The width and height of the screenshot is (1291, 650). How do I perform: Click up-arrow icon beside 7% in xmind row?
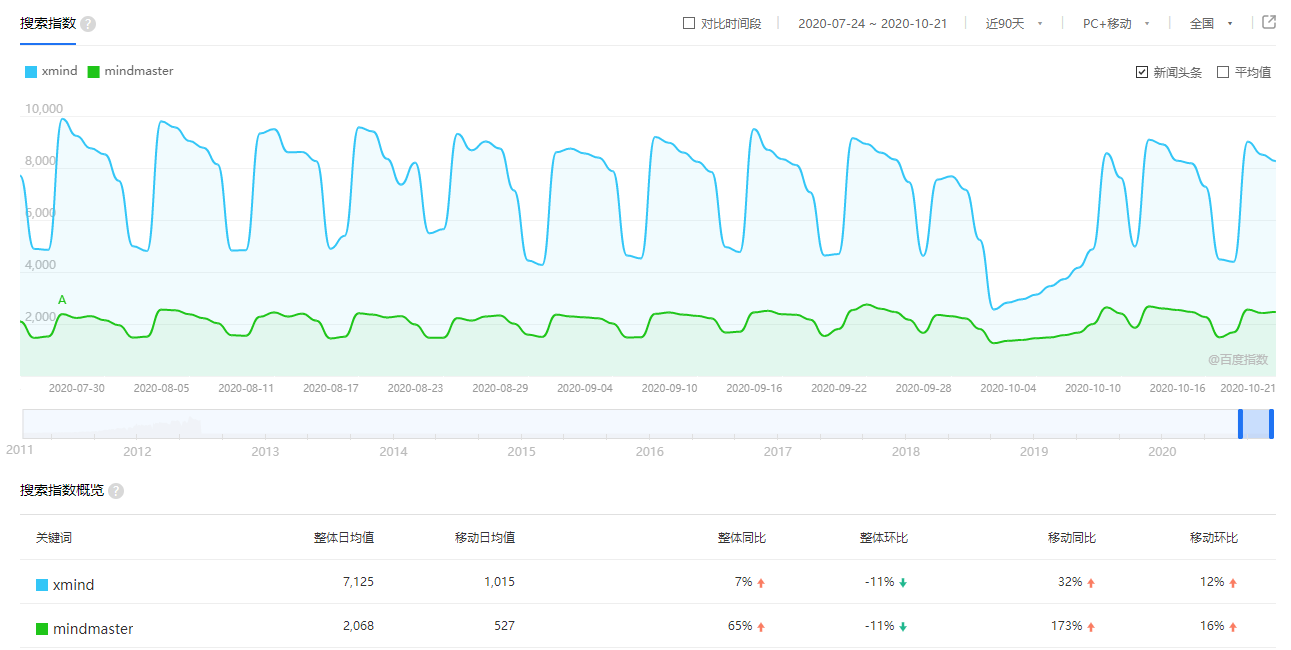761,583
